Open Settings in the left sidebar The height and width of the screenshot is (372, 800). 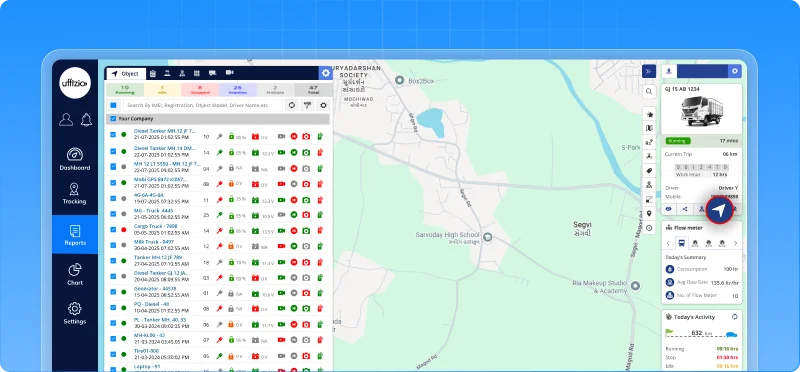tap(74, 313)
